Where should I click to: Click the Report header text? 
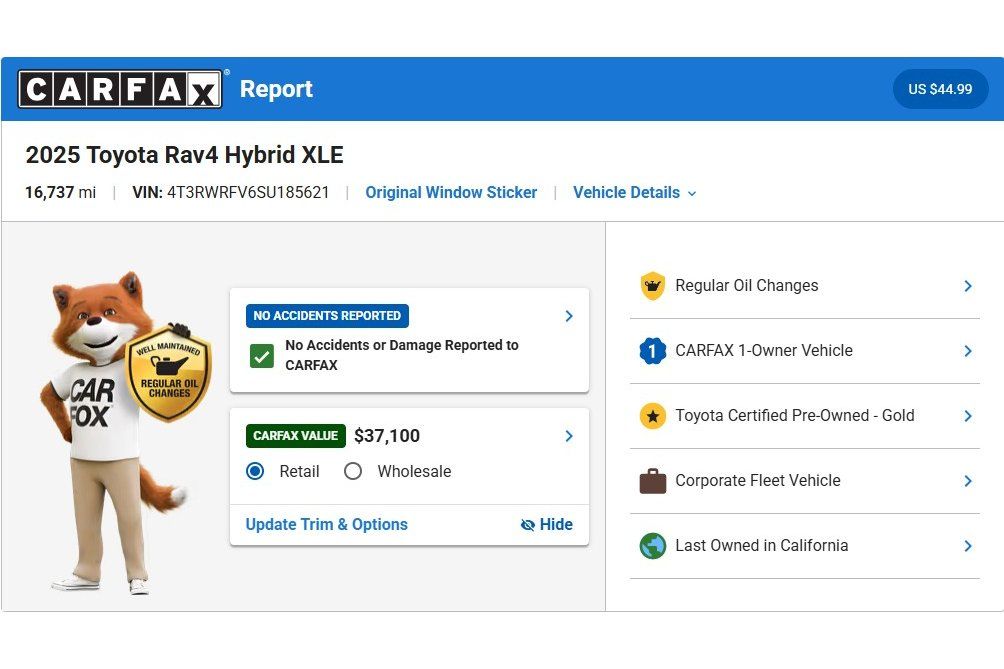coord(276,89)
